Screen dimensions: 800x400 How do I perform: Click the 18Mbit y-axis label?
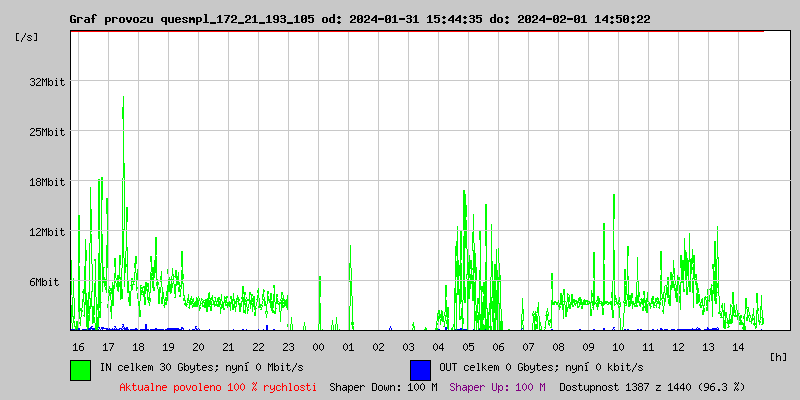pos(47,182)
